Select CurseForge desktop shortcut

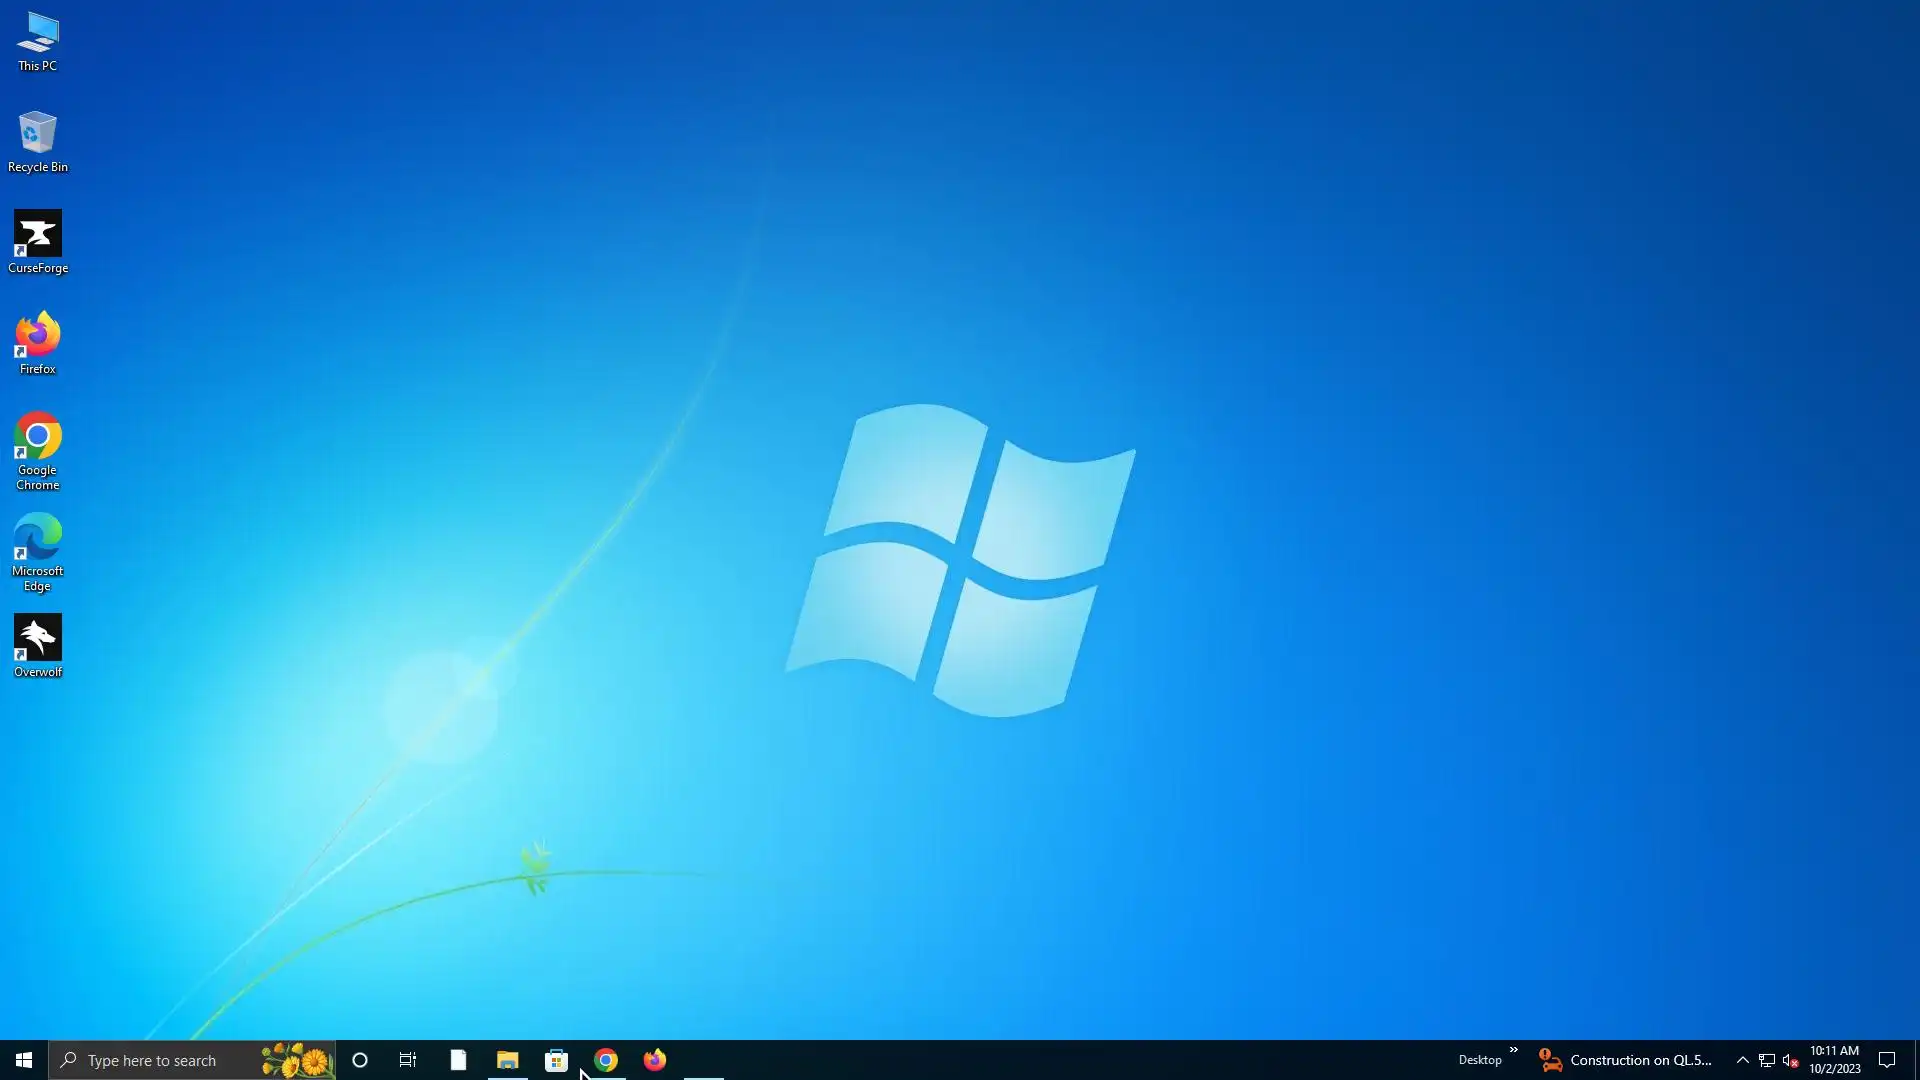tap(37, 241)
